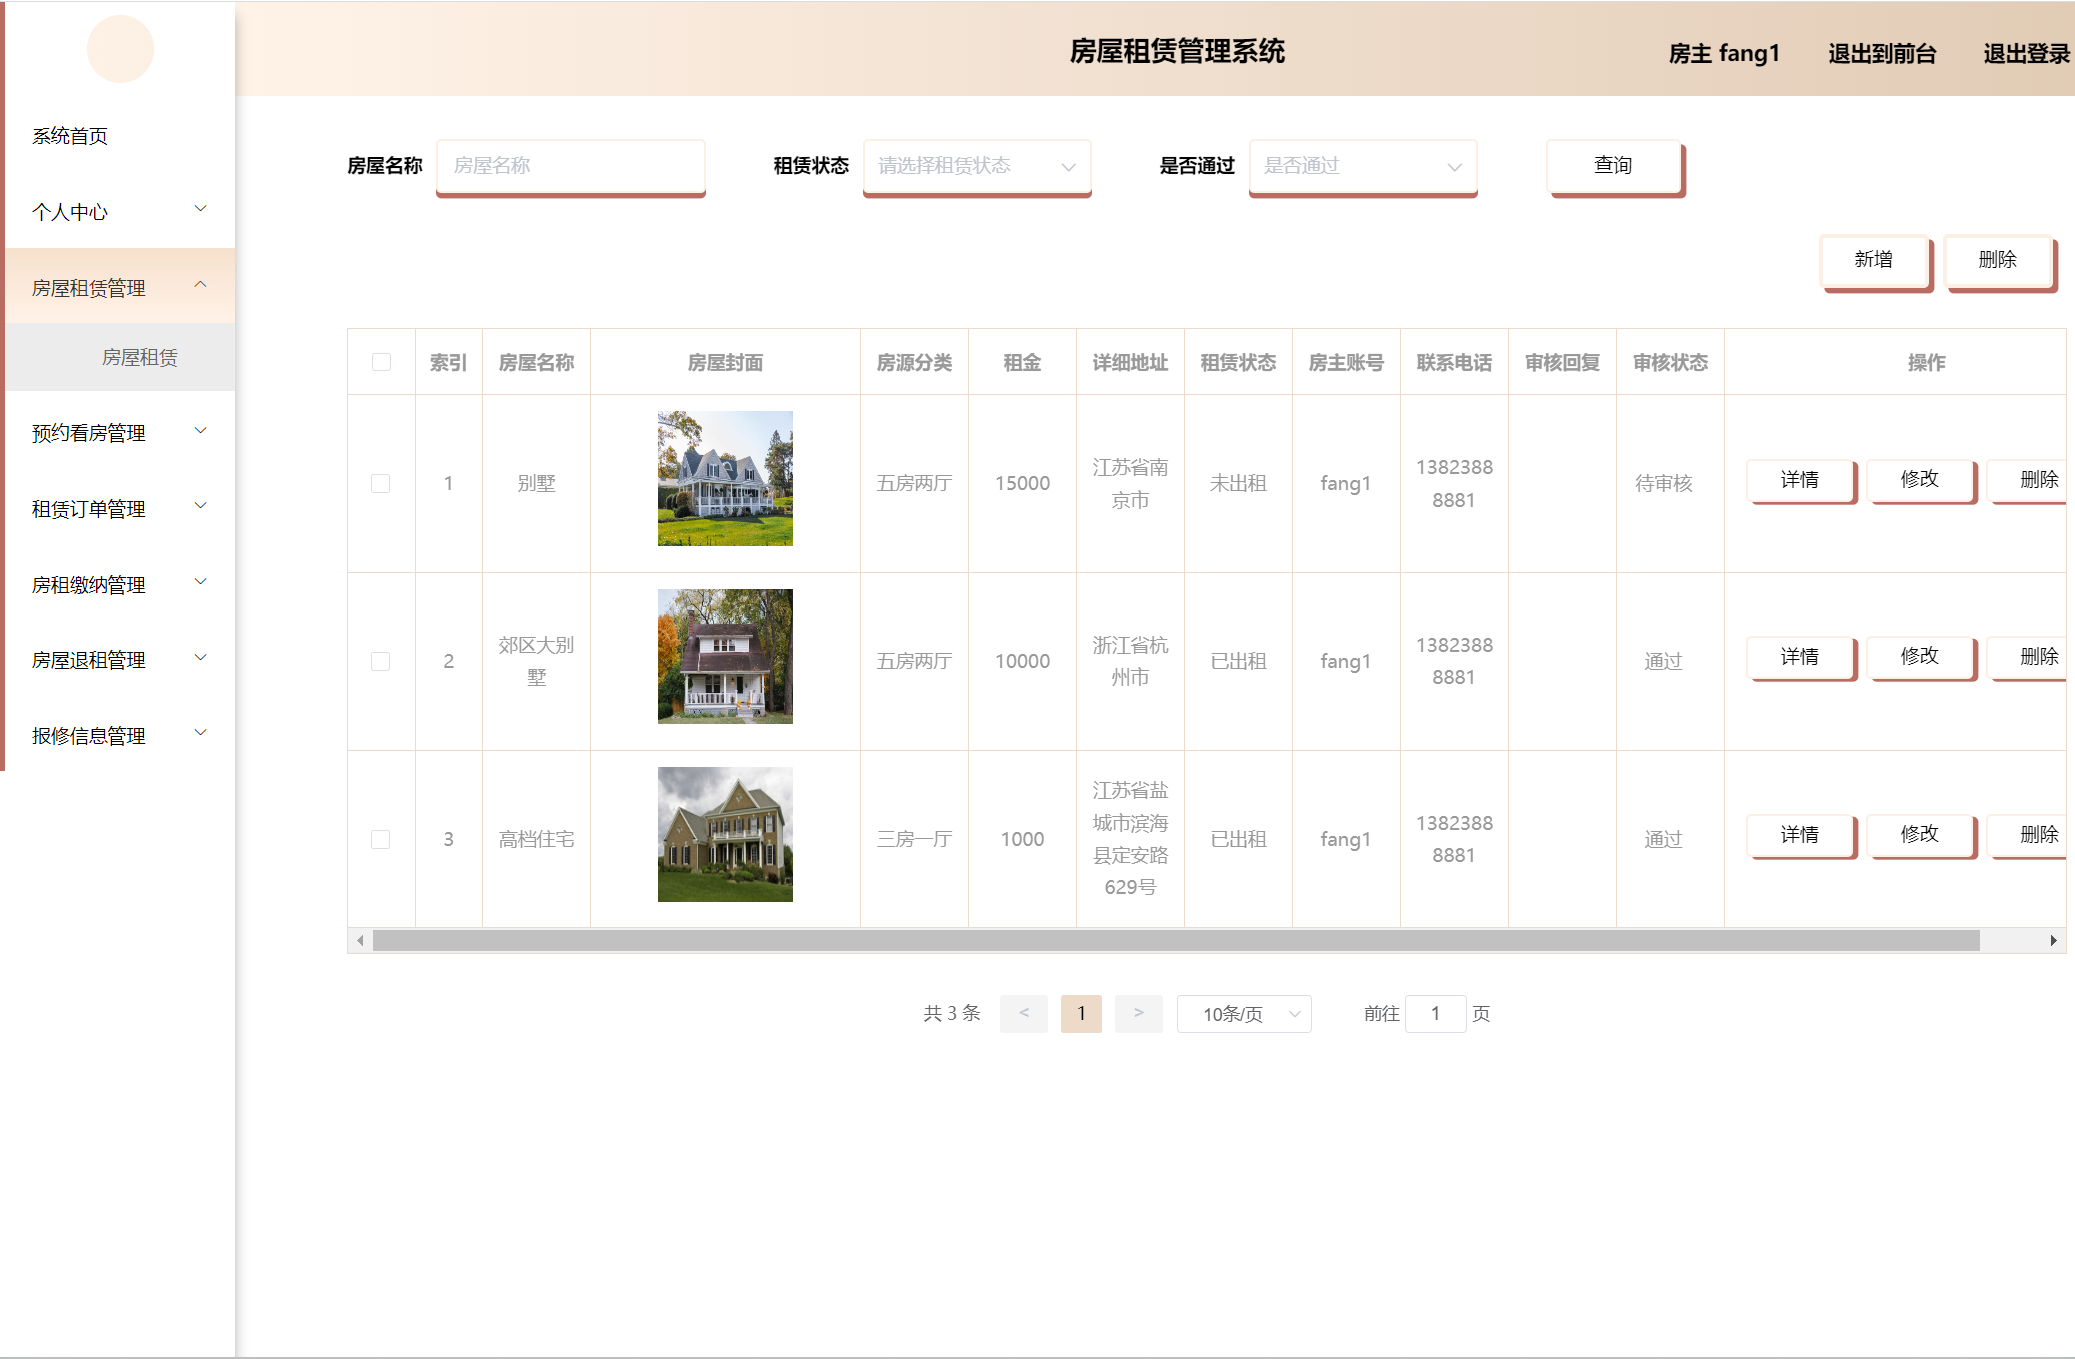2075x1359 pixels.
Task: Click the 新增 button
Action: [1873, 260]
